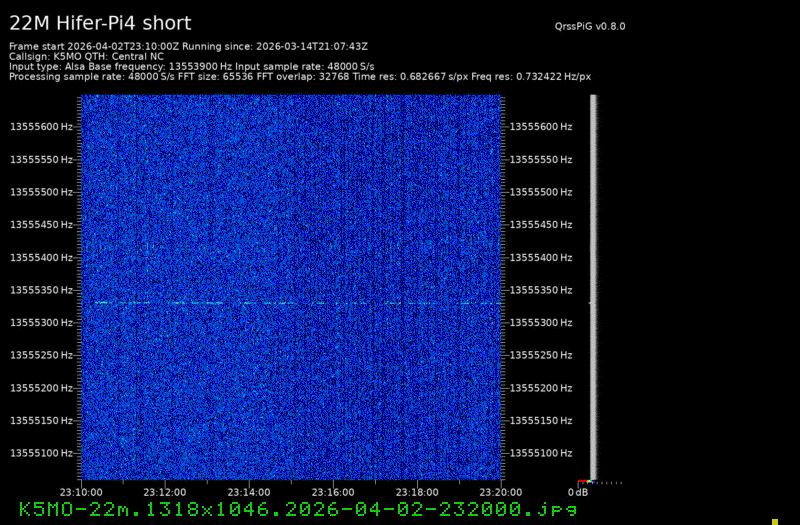Click the right 13555500 Hz frequency label
Viewport: 800px width, 525px height.
coord(541,192)
